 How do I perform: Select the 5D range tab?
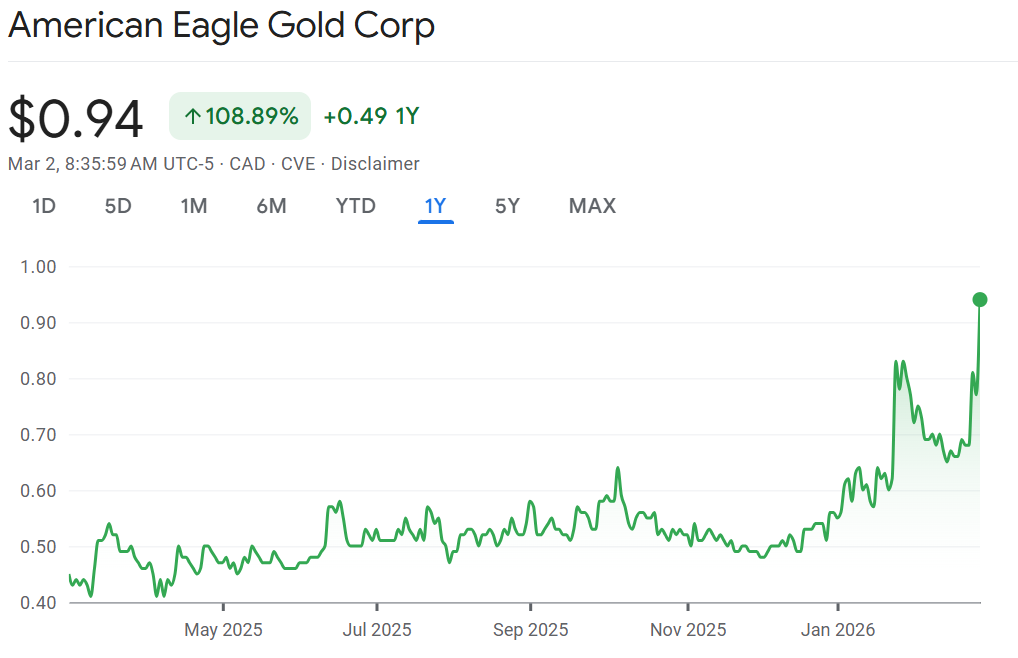(118, 206)
